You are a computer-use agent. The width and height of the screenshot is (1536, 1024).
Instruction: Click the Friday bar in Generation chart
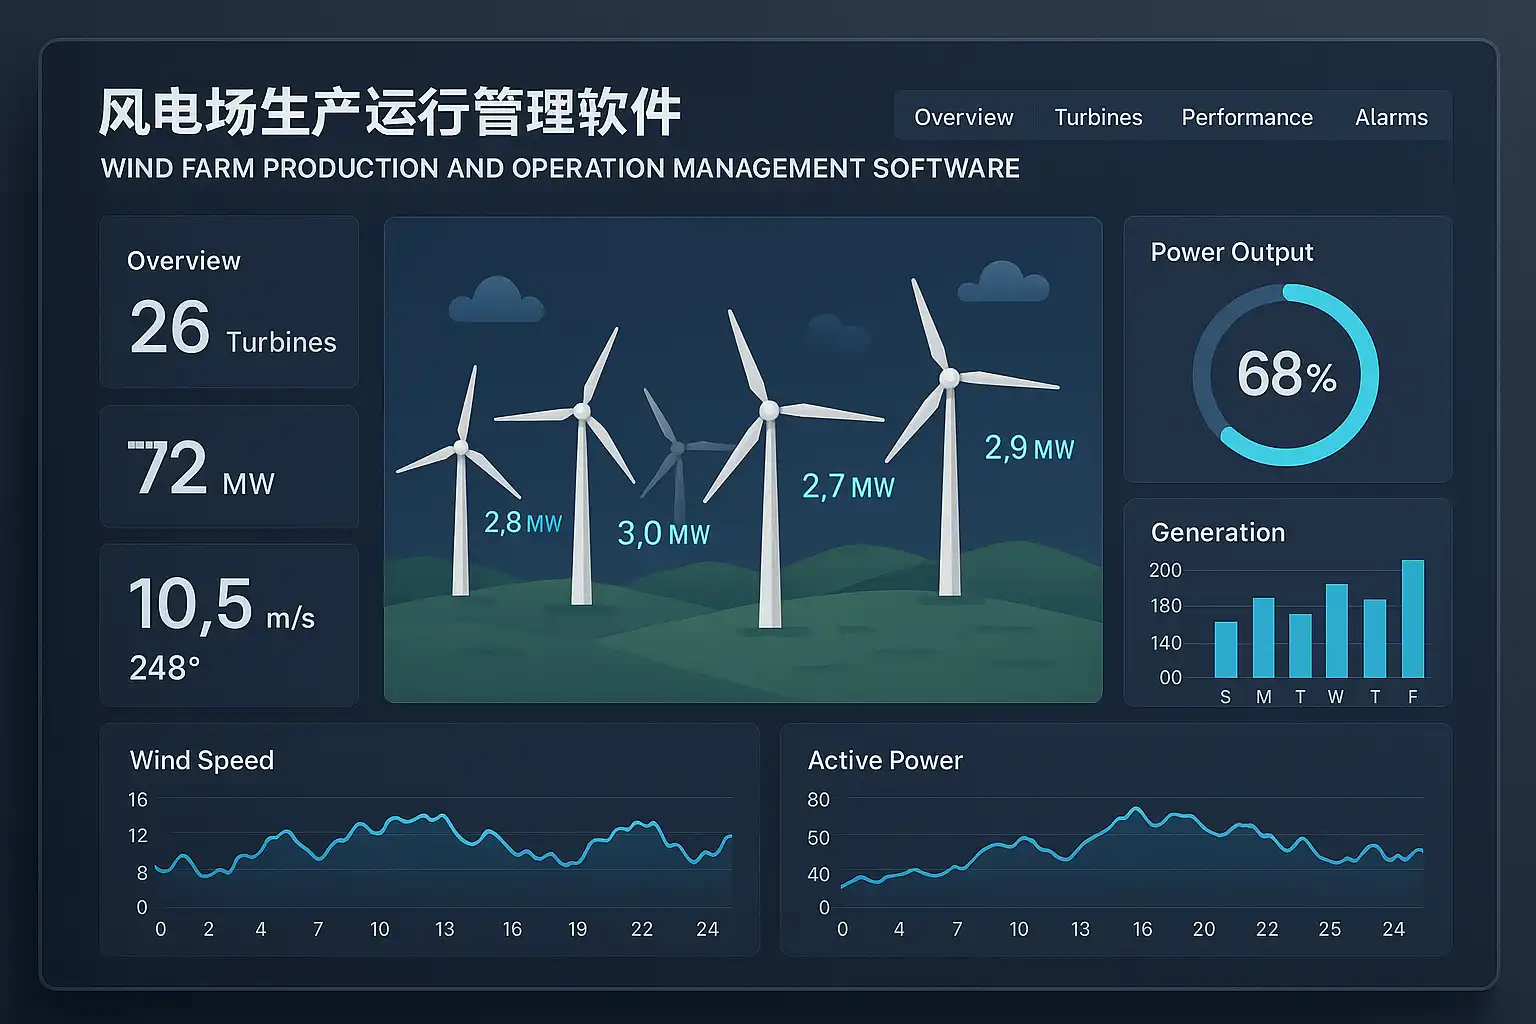(1412, 619)
